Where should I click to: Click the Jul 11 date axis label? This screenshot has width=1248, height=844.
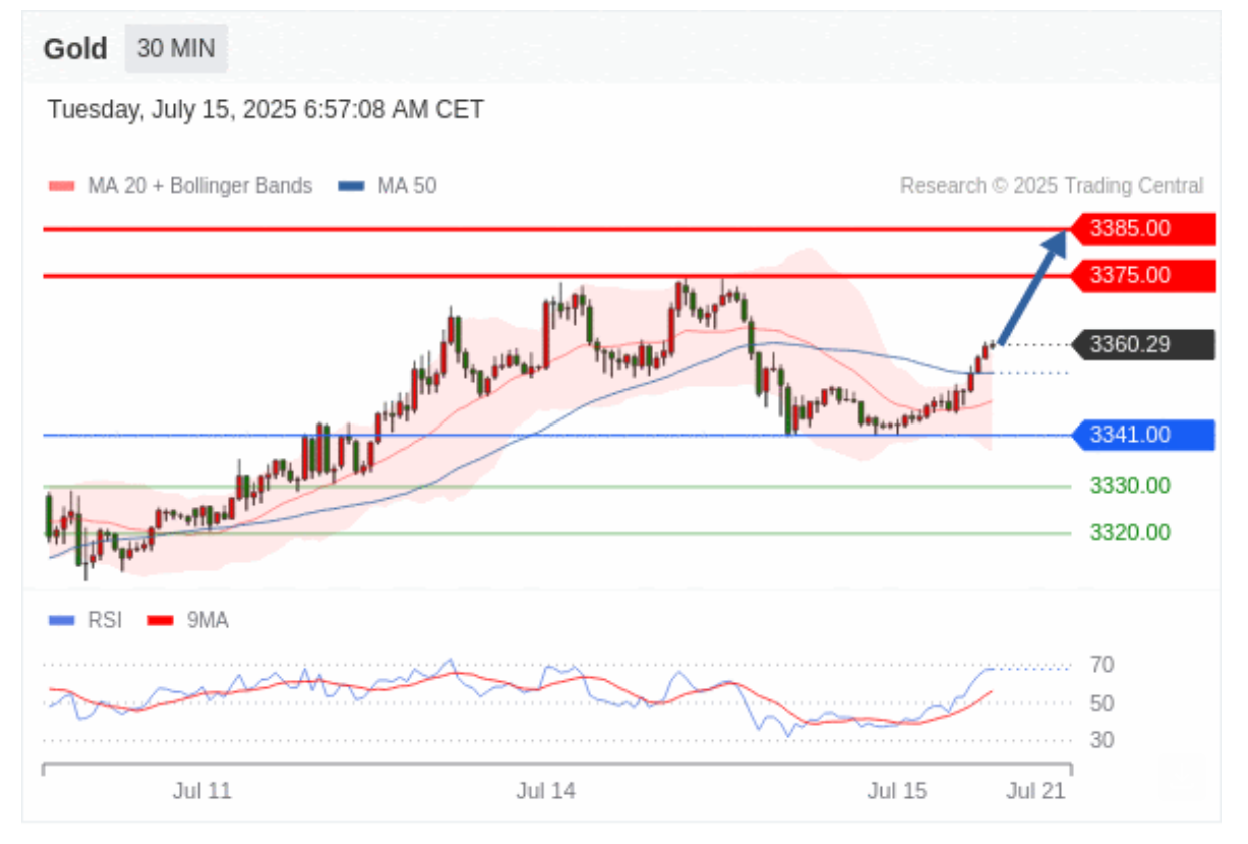tap(202, 791)
